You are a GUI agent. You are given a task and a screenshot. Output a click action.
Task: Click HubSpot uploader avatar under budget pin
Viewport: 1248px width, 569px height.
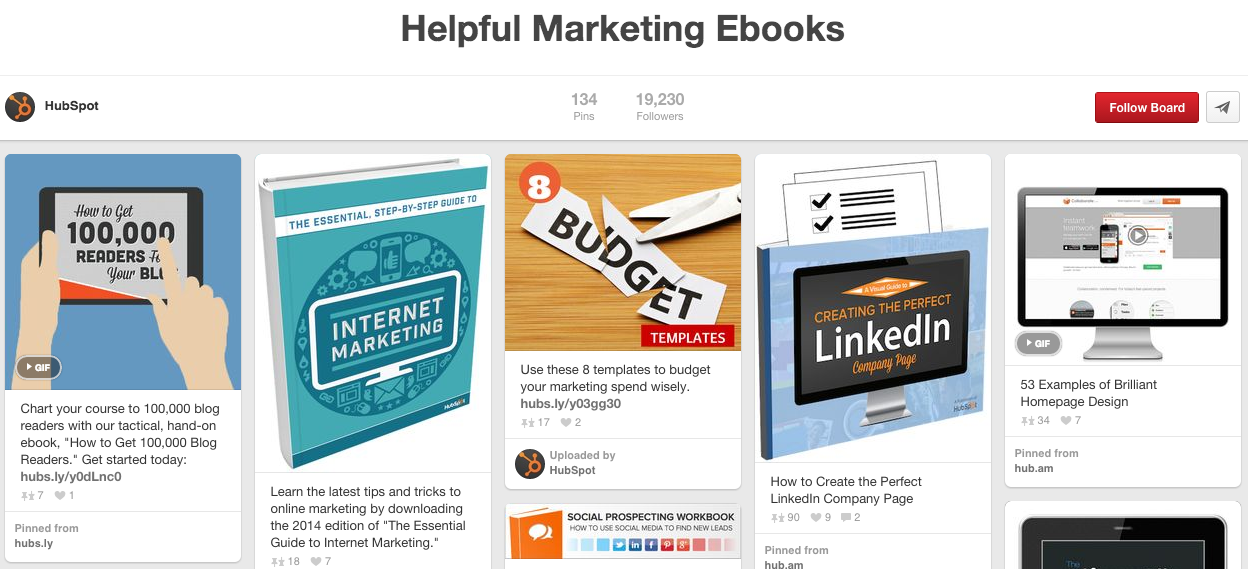pos(530,463)
